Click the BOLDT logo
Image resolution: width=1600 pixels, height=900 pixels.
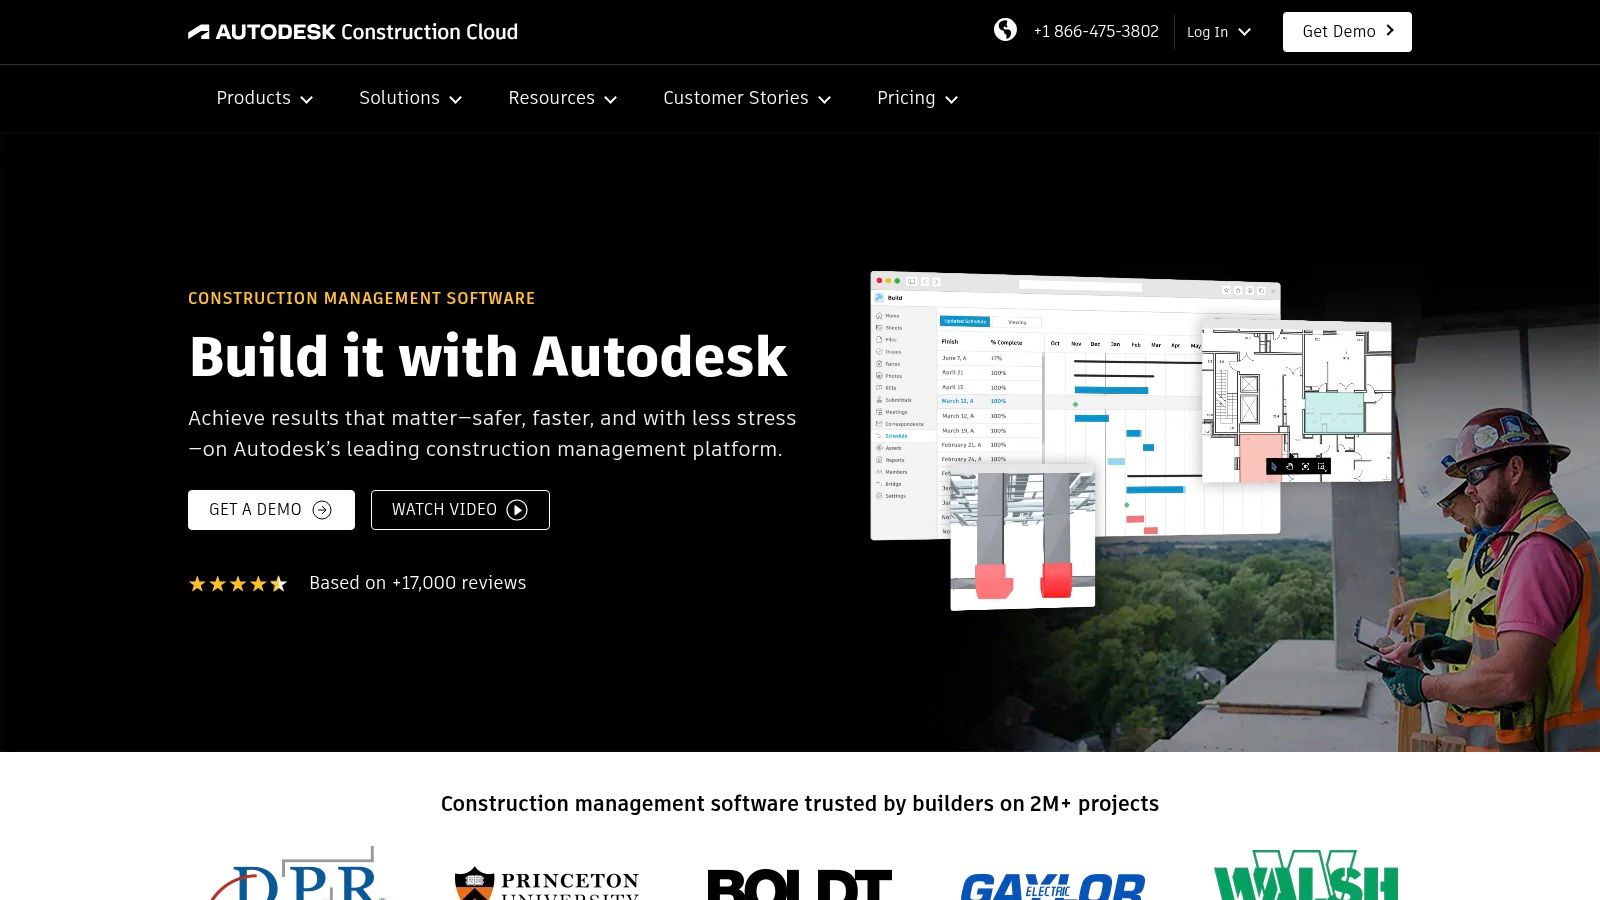(799, 884)
